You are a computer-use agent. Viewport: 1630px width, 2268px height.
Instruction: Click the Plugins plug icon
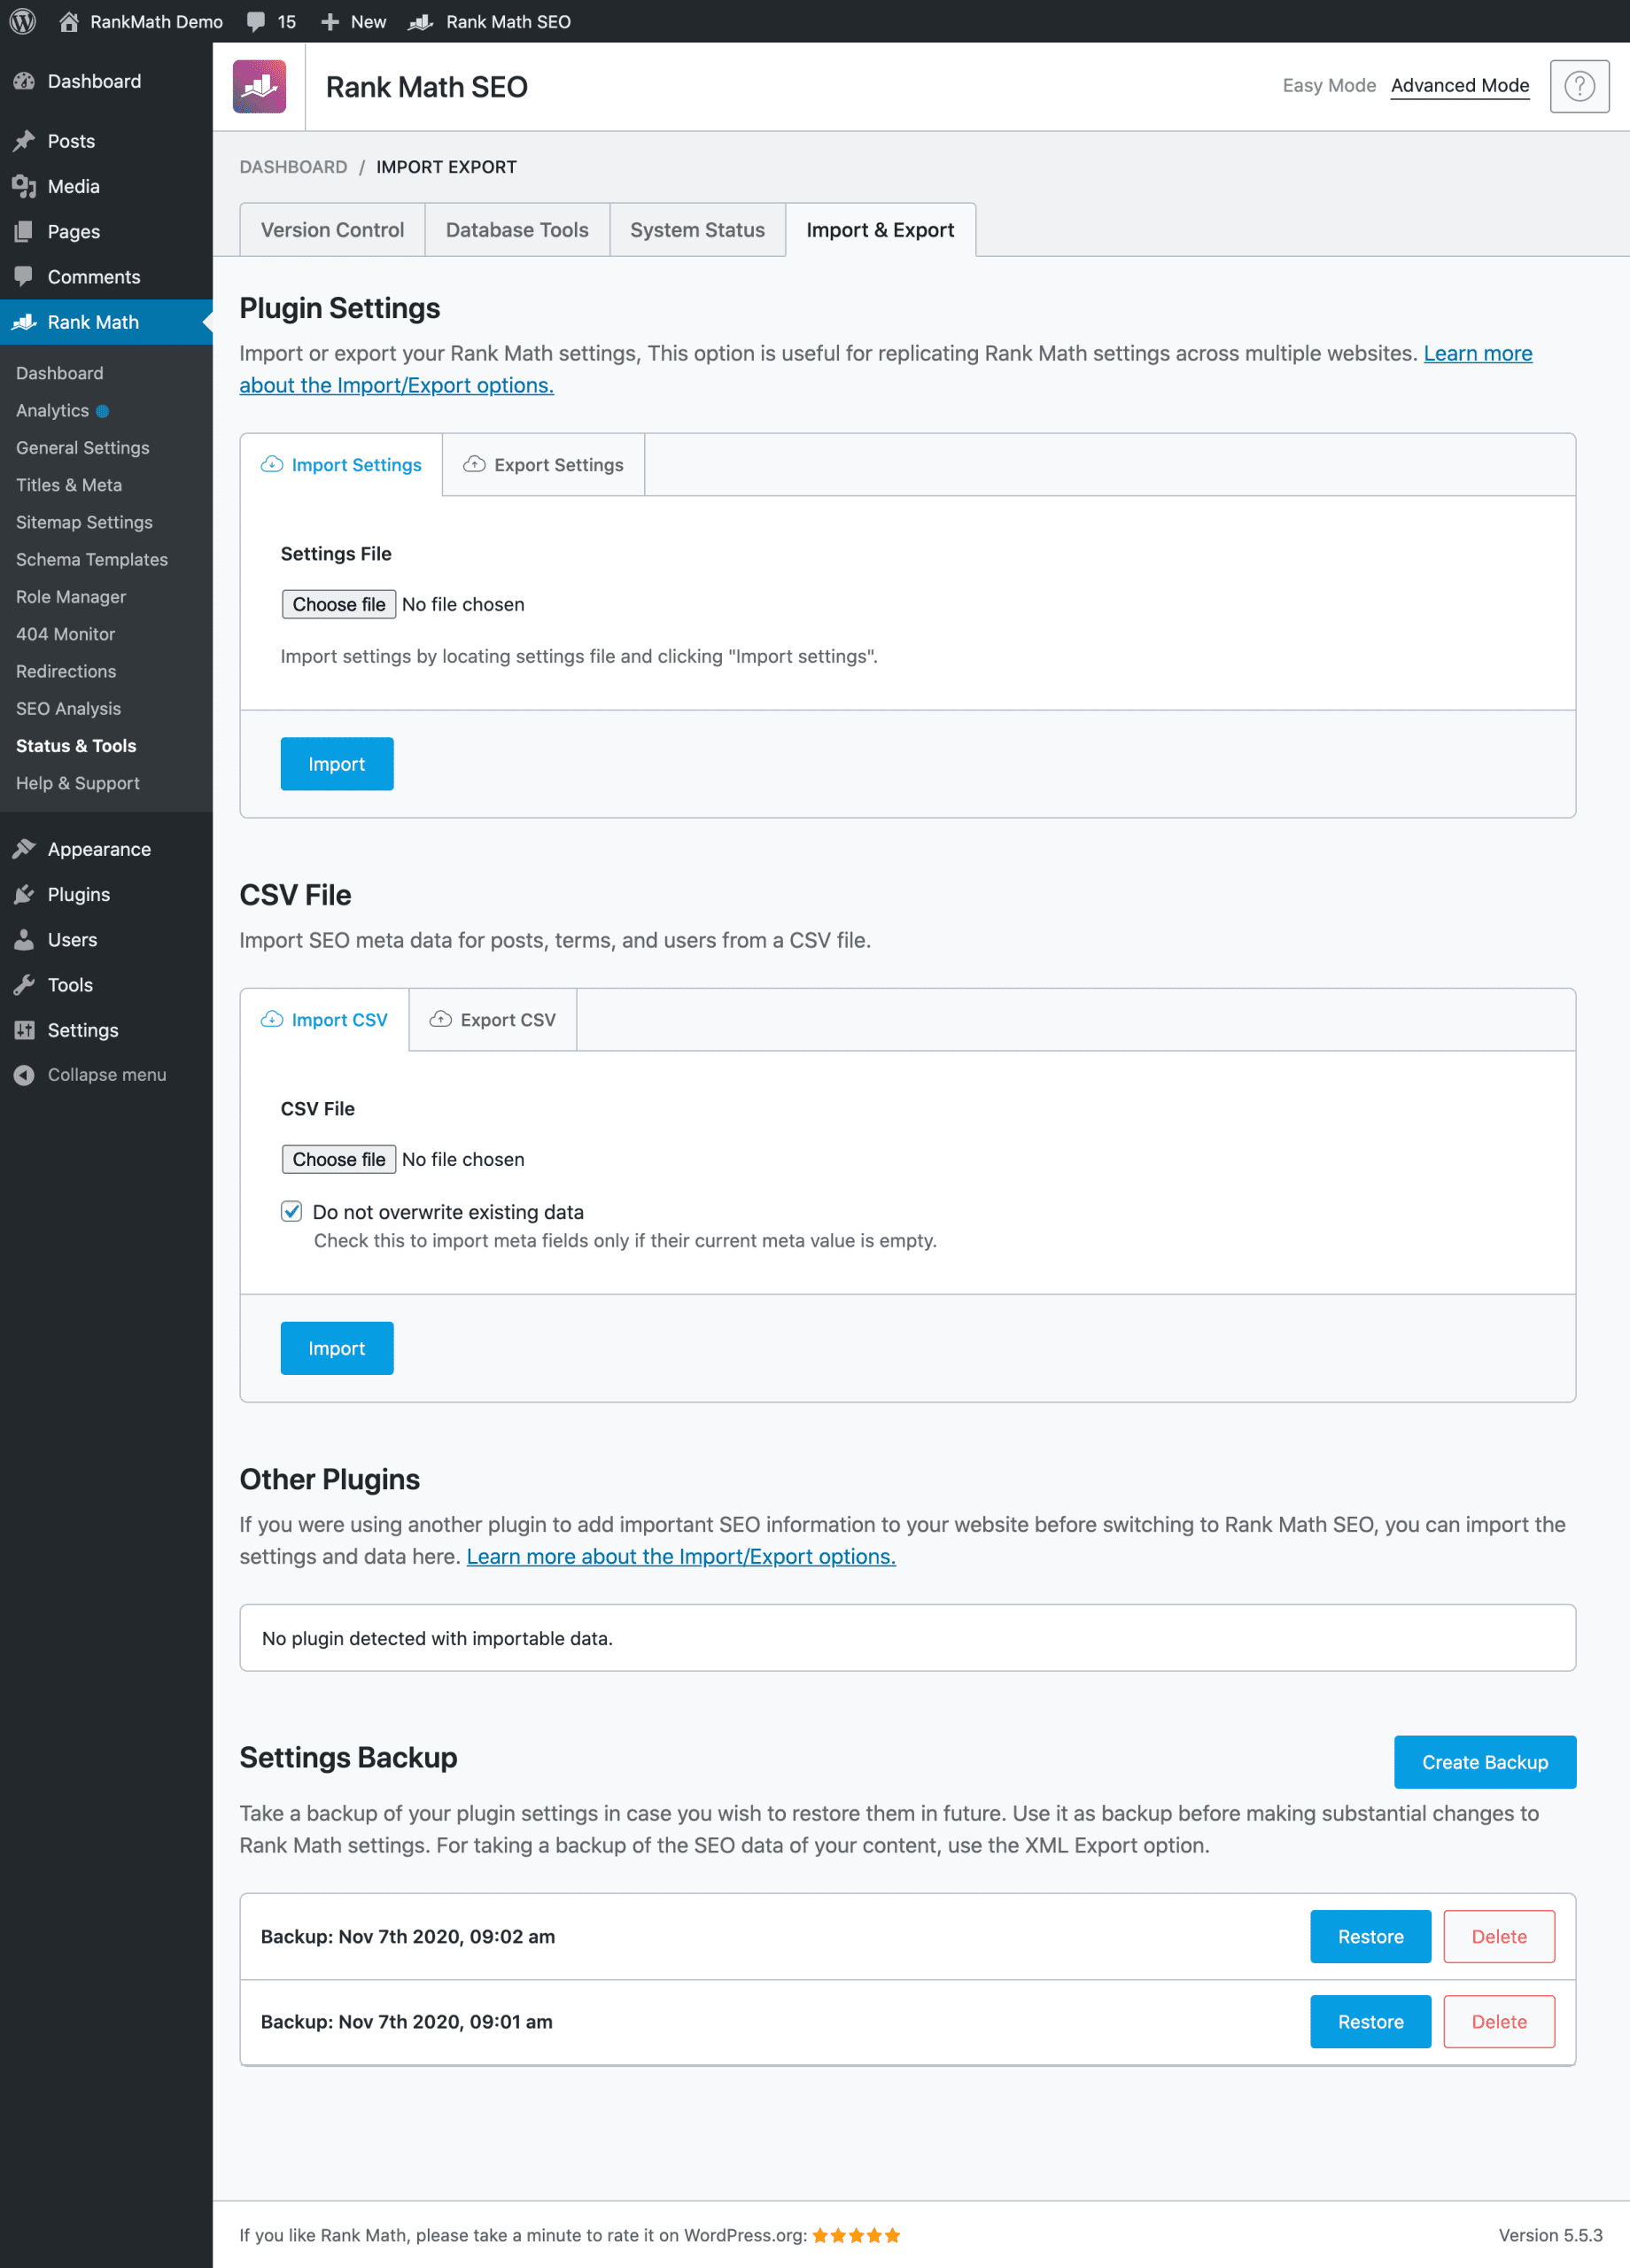[x=24, y=894]
